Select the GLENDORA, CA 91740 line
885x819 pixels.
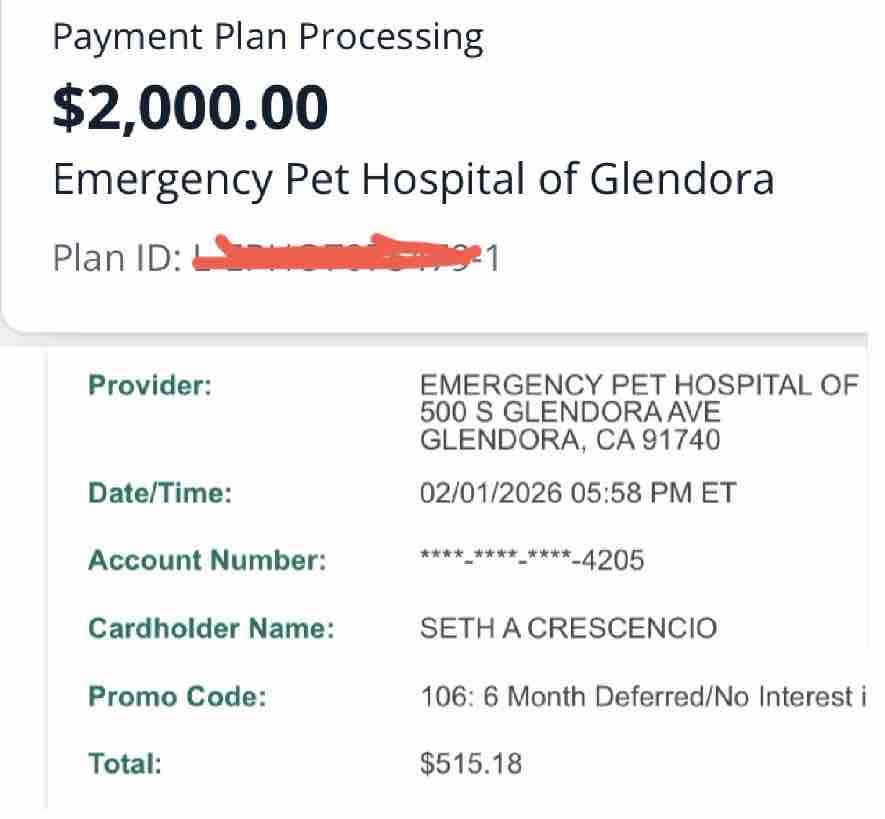tap(570, 440)
